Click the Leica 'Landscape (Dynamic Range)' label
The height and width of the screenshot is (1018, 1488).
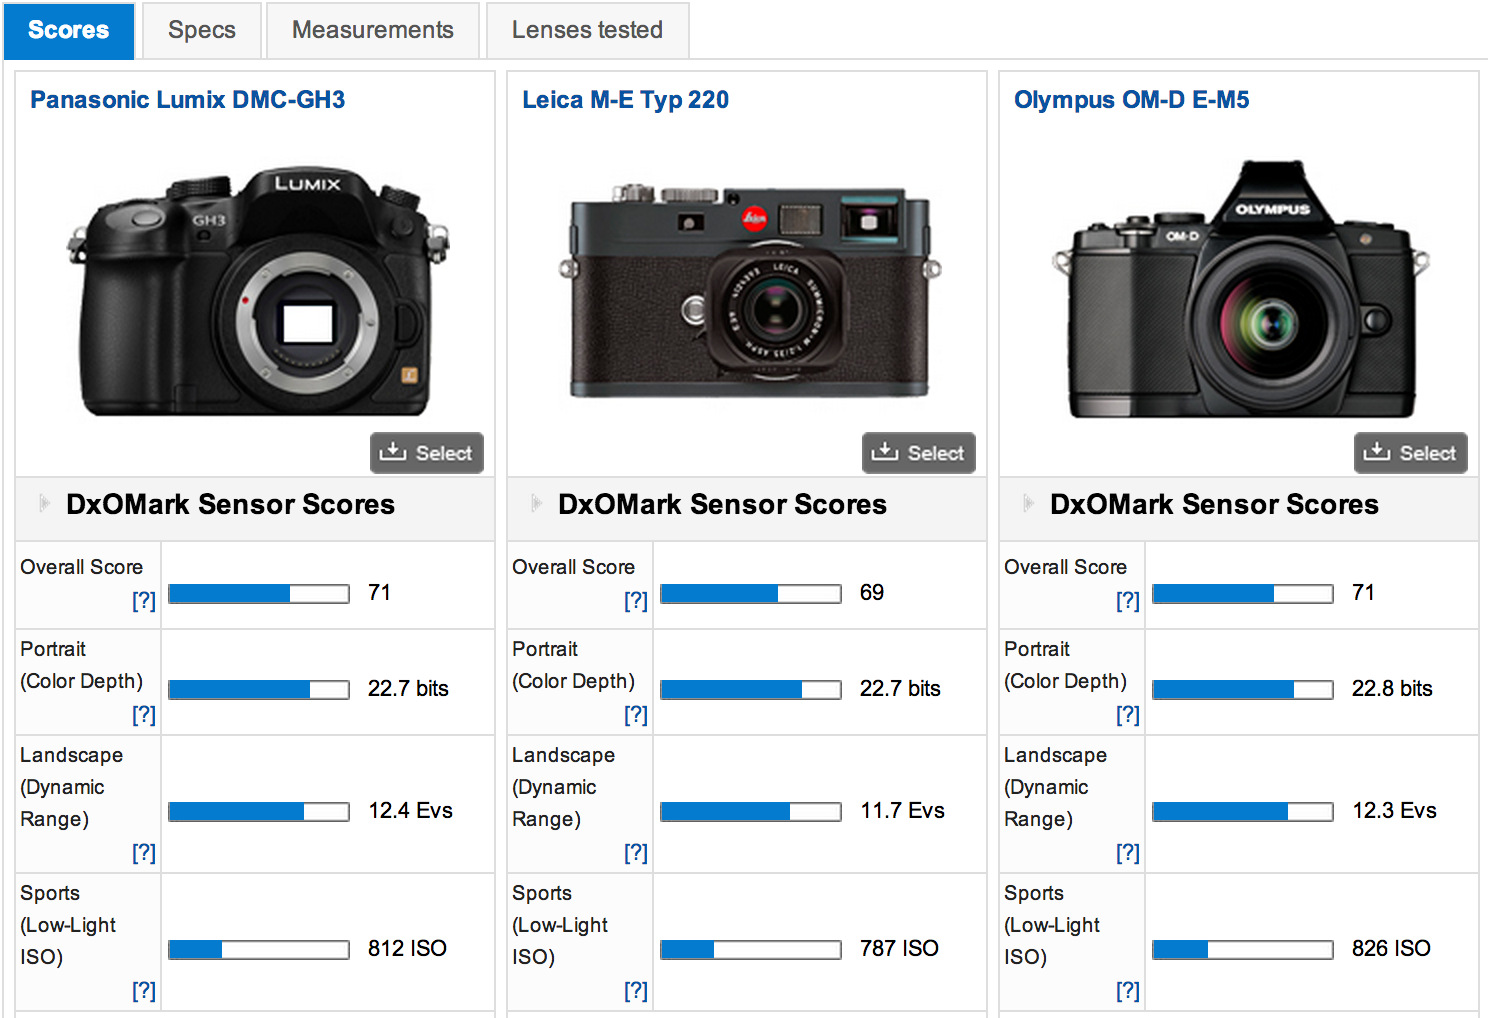tap(564, 787)
